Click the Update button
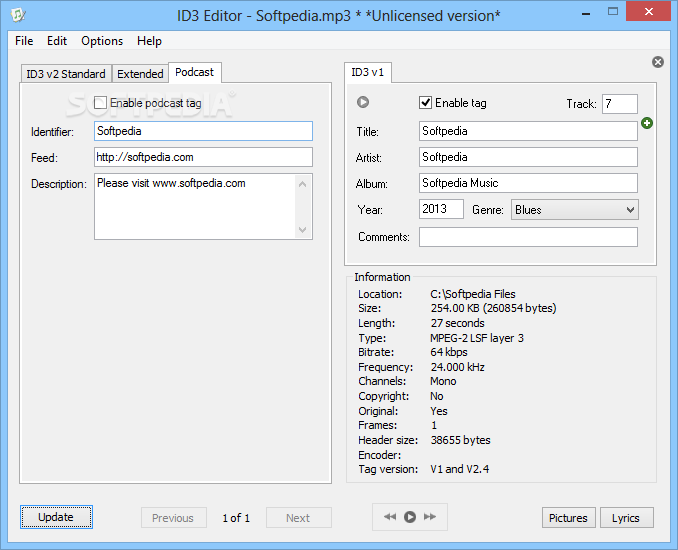The image size is (678, 550). tap(56, 517)
